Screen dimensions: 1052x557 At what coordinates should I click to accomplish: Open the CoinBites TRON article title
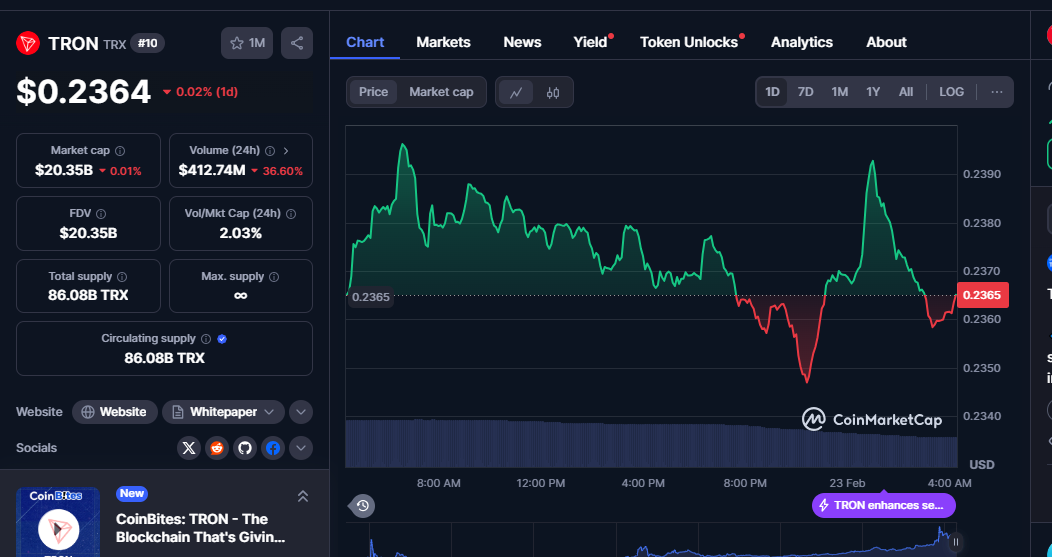201,528
